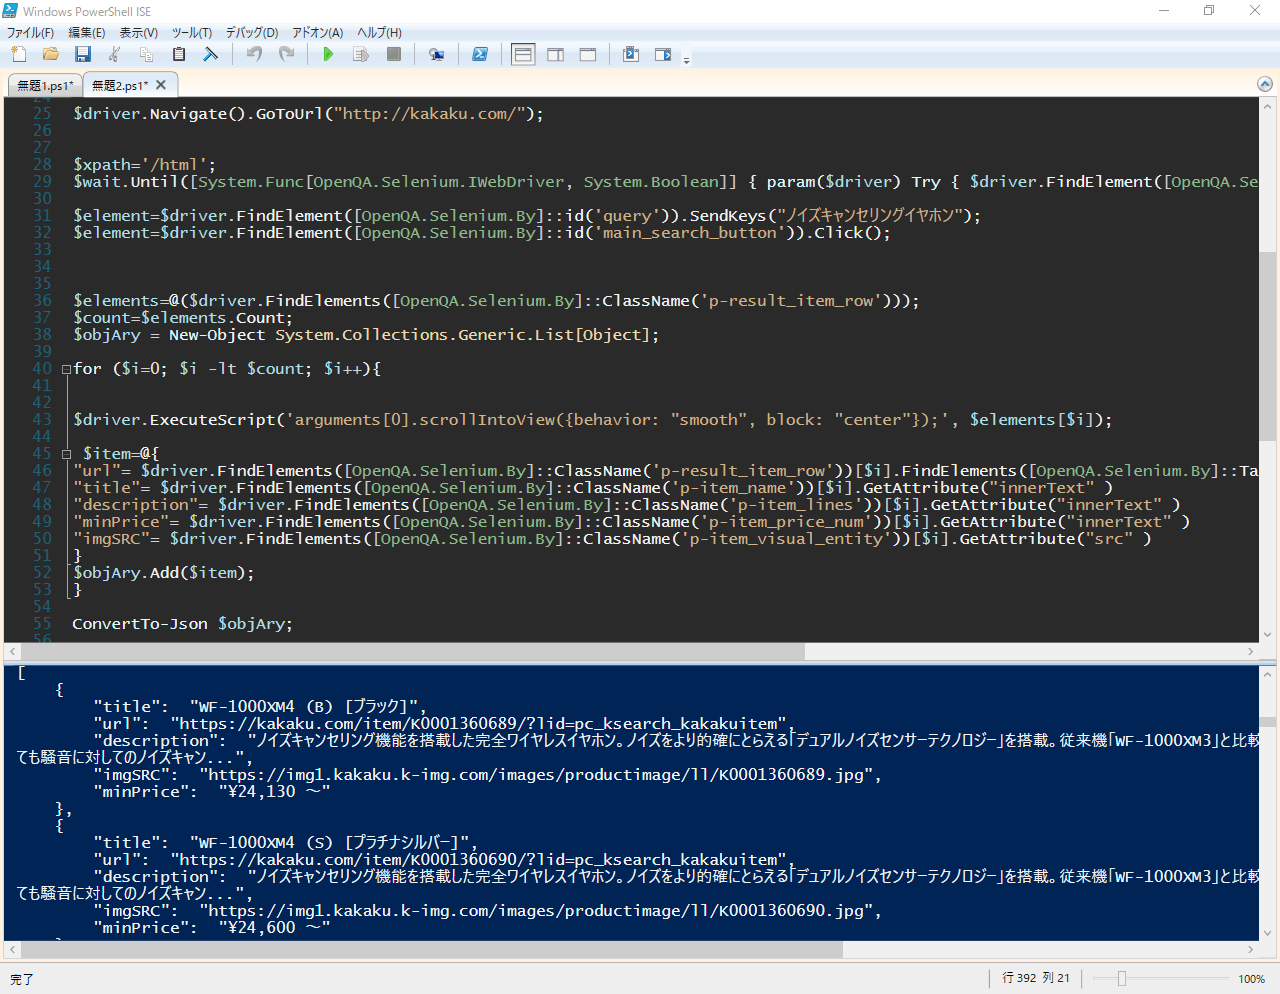This screenshot has height=994, width=1280.
Task: Open the デバッグ(D) menu
Action: tap(252, 33)
